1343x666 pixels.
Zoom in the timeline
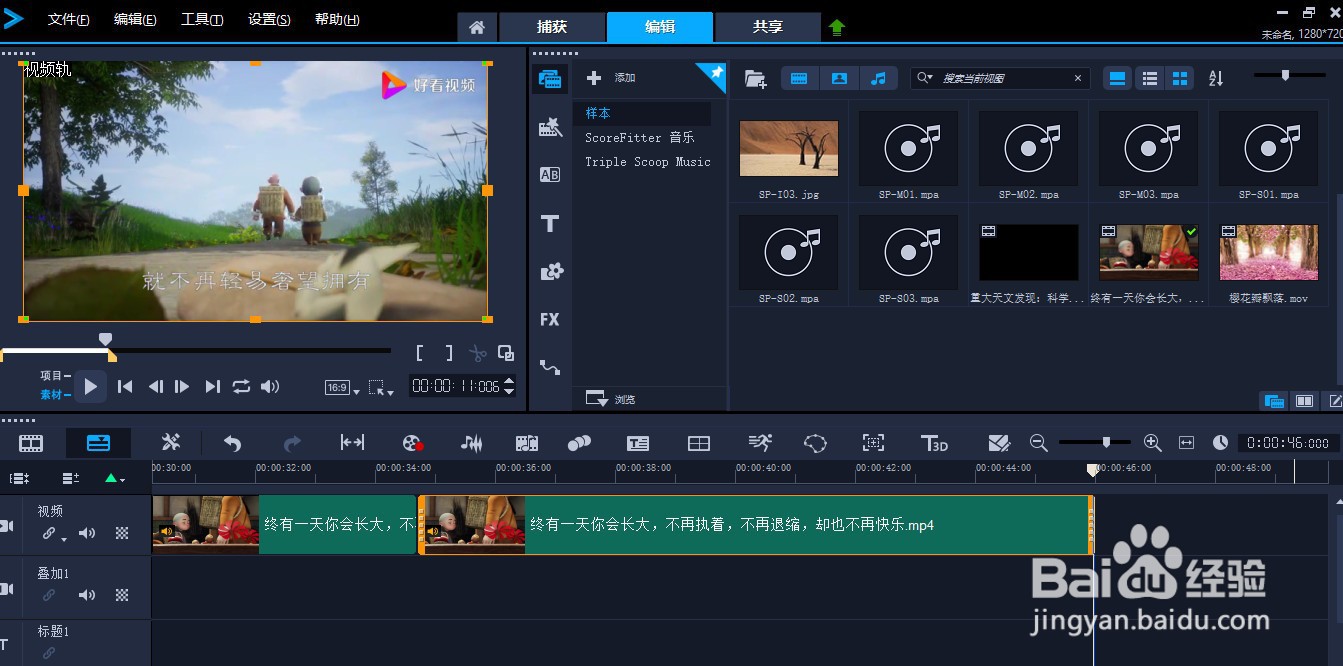click(x=1152, y=442)
